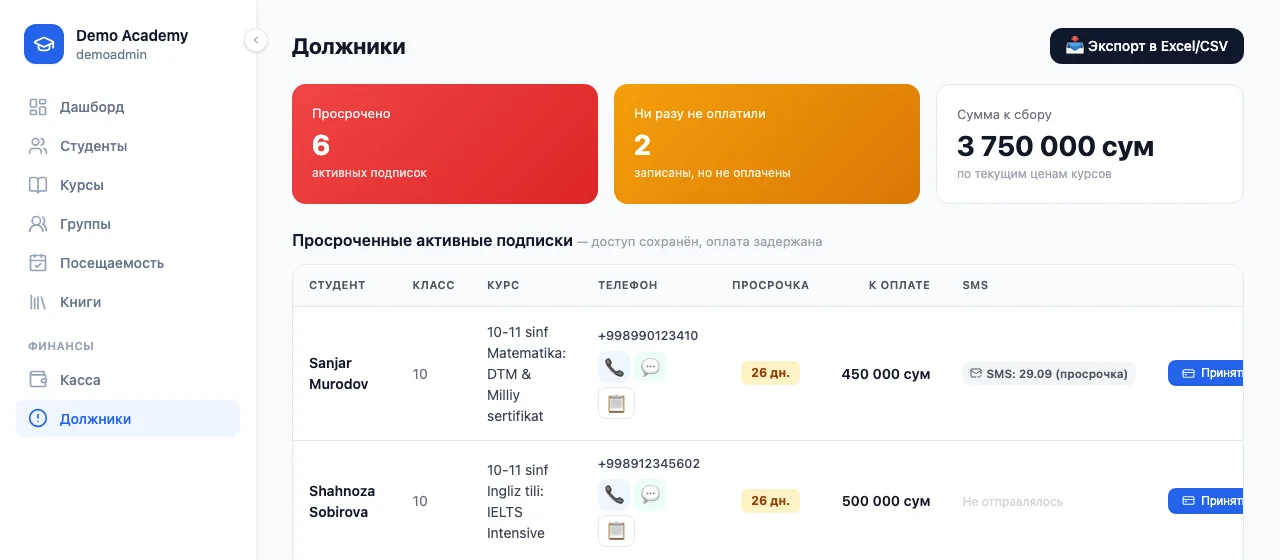Click the SMS: 29.09 (просрочка) badge
Viewport: 1280px width, 560px height.
[1049, 374]
